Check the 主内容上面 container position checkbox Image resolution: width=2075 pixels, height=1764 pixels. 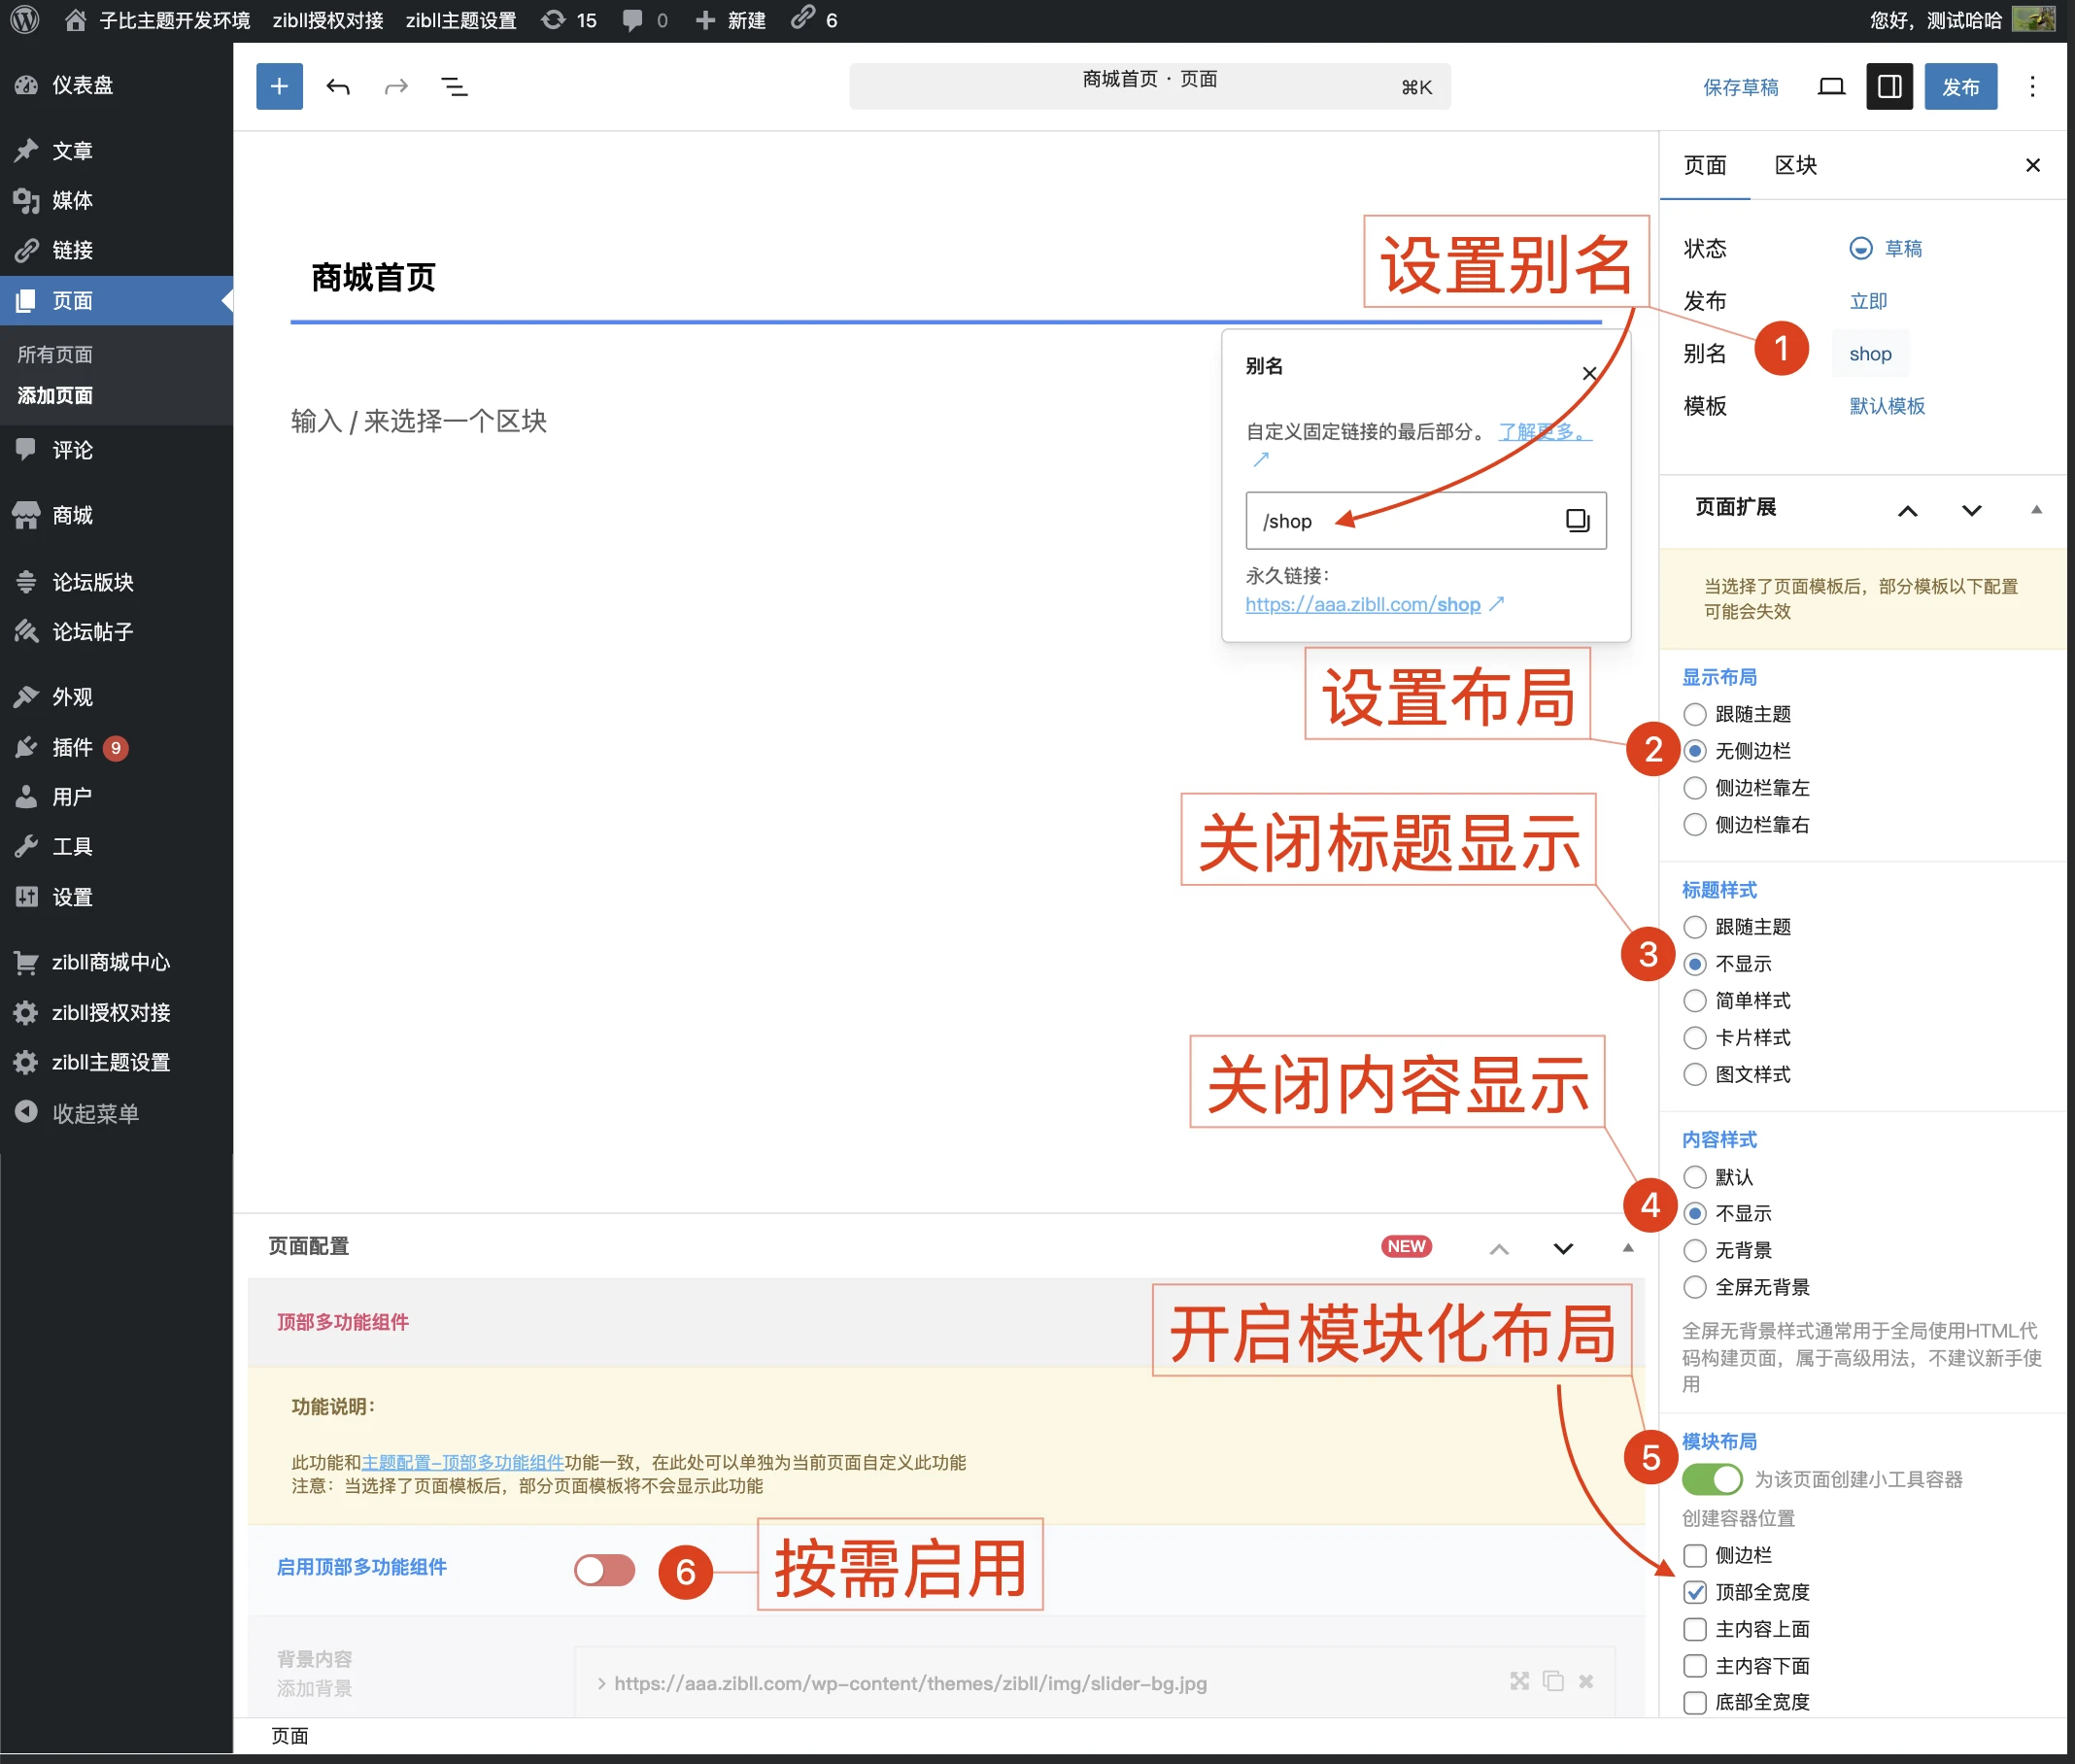1694,1629
